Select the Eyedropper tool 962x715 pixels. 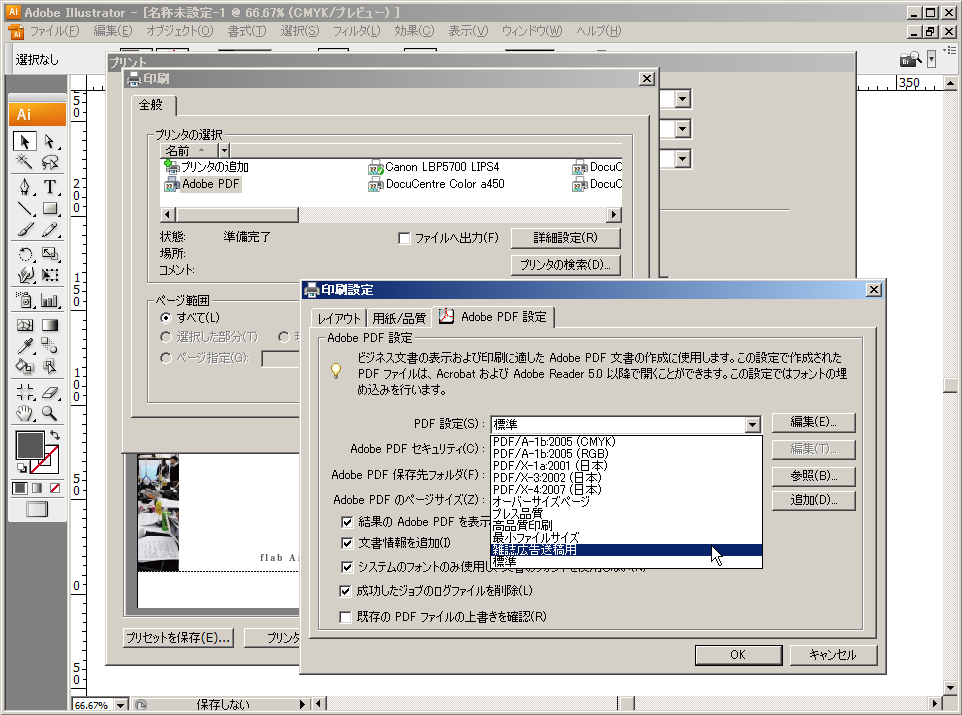25,346
